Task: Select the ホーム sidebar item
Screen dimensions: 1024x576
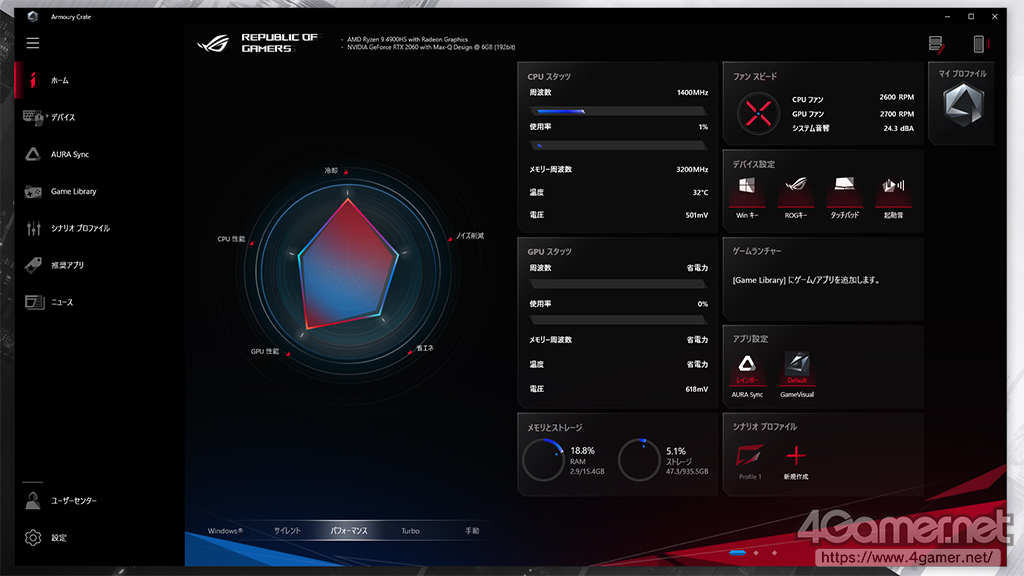Action: point(99,80)
